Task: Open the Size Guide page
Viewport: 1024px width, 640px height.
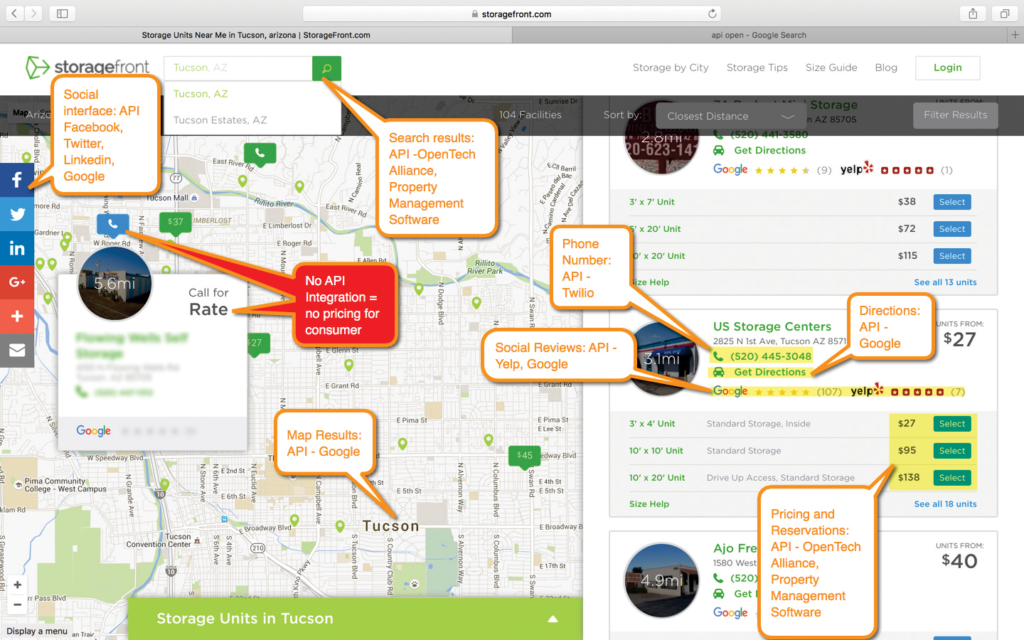Action: [831, 67]
